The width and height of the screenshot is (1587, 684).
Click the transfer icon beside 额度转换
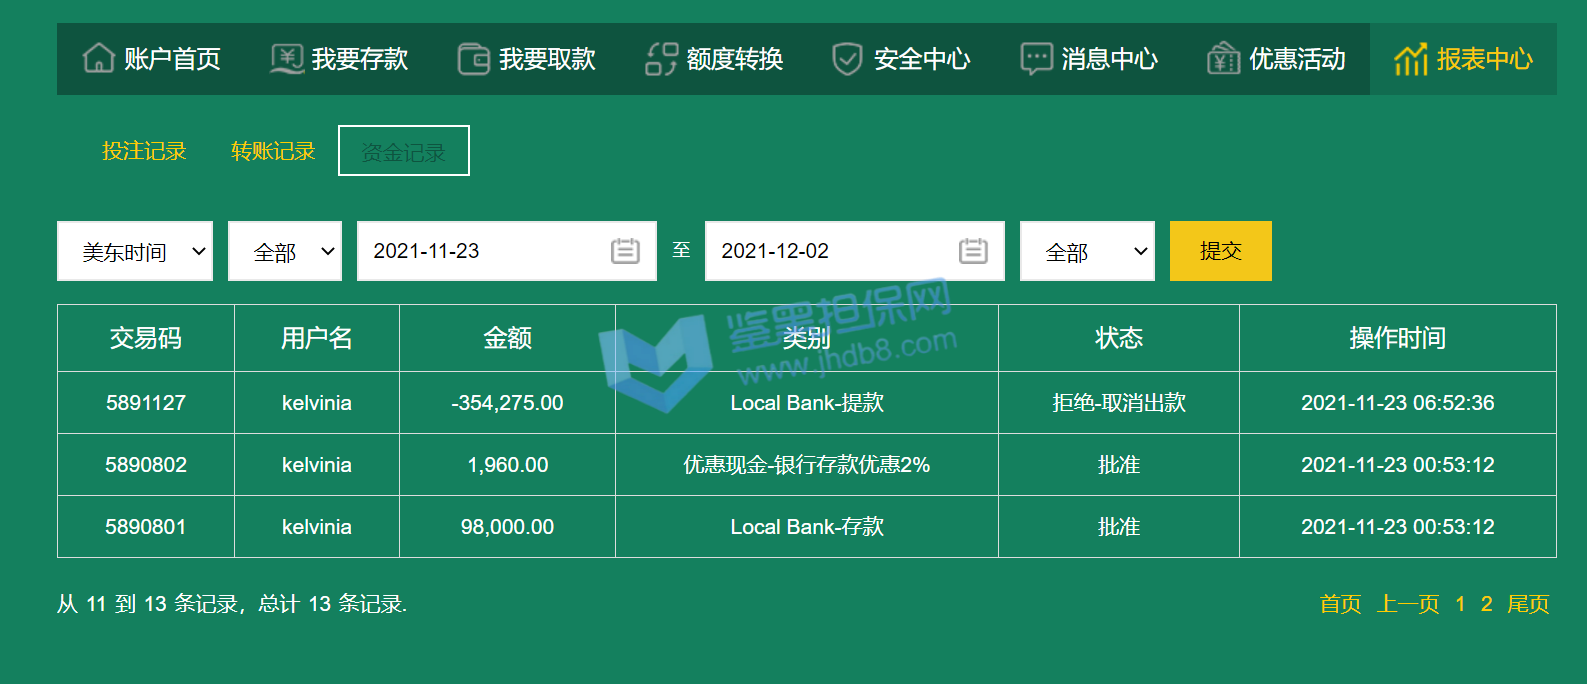661,59
